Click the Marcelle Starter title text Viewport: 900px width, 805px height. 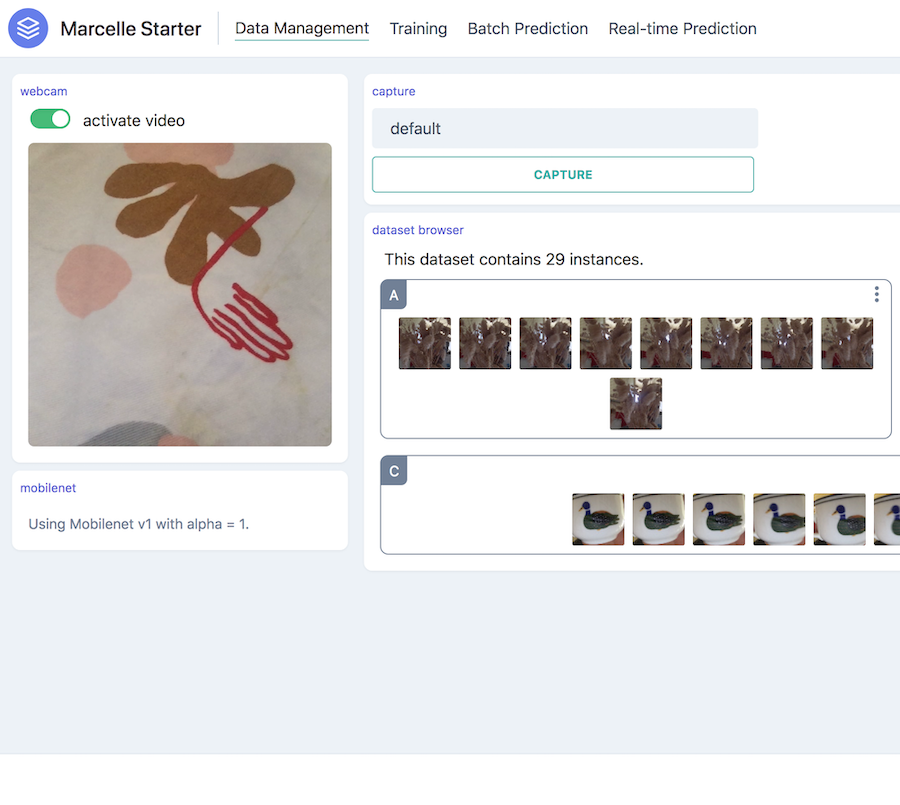click(x=131, y=29)
